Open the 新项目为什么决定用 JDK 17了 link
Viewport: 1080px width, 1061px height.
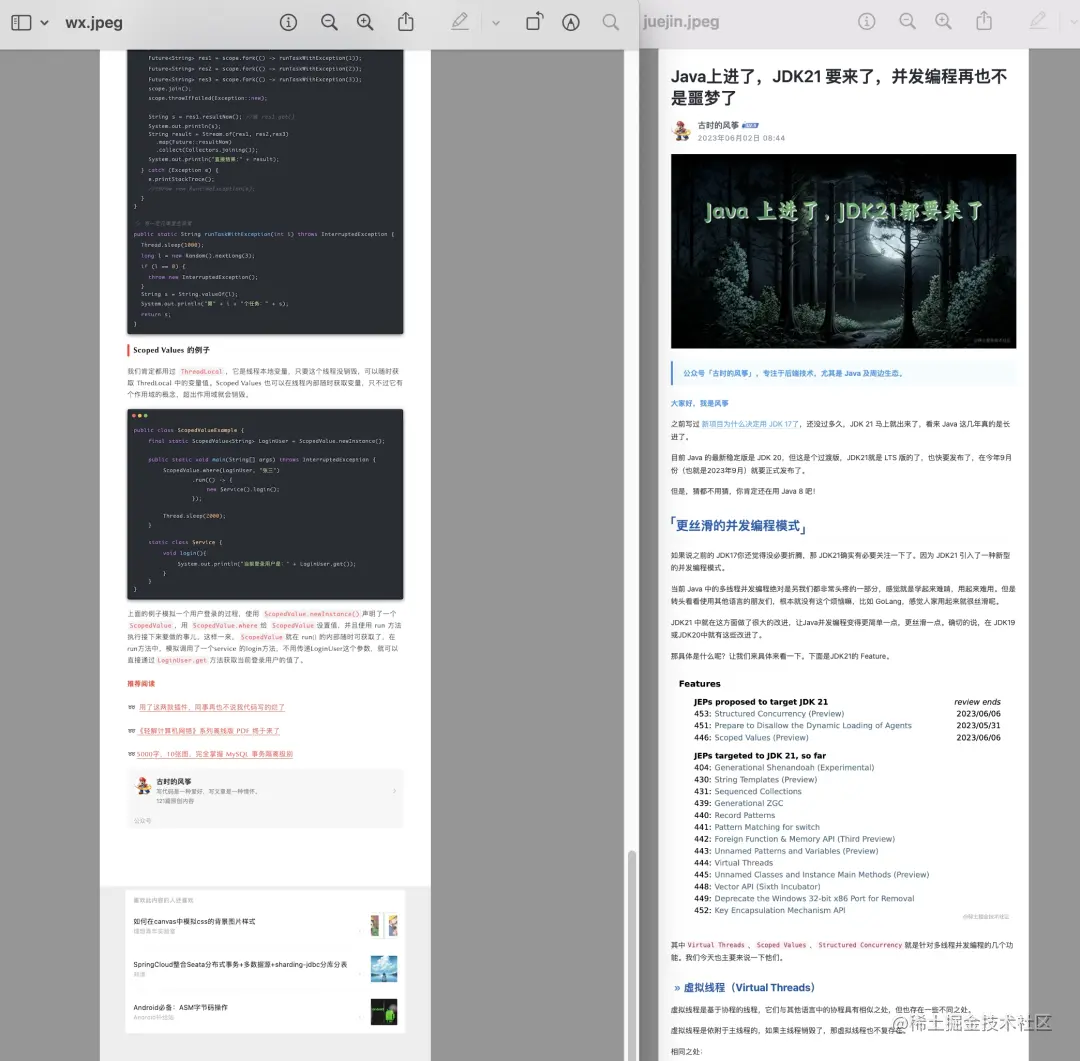coord(749,424)
